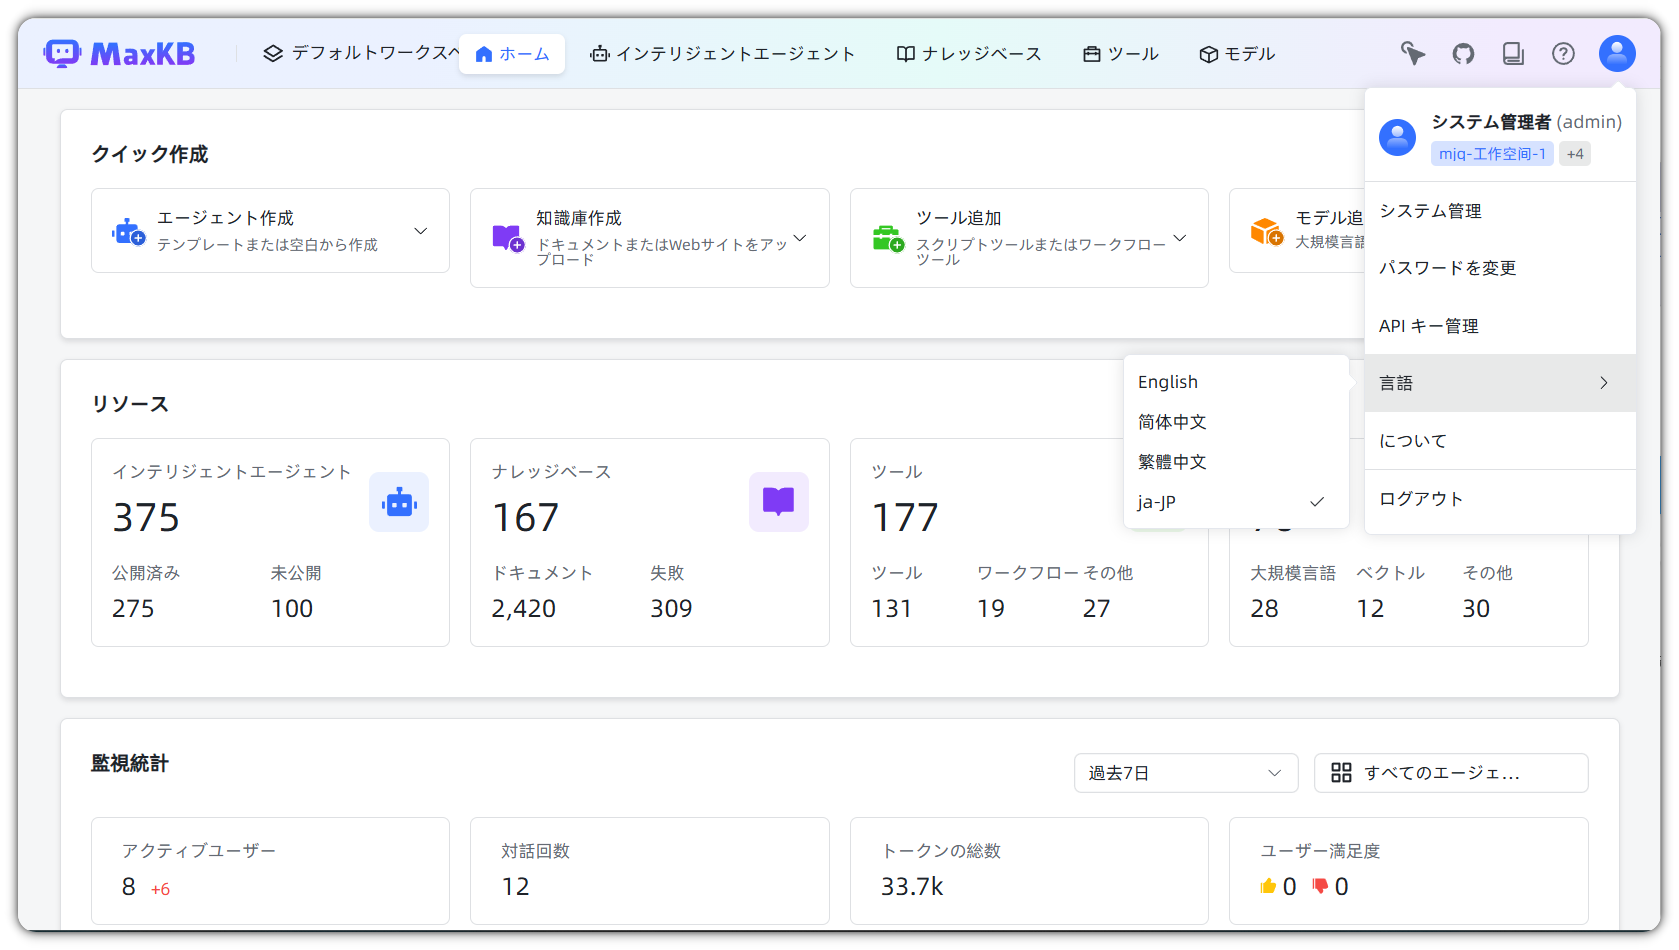Open API キー管理 menu entry
1679x950 pixels.
(1500, 326)
